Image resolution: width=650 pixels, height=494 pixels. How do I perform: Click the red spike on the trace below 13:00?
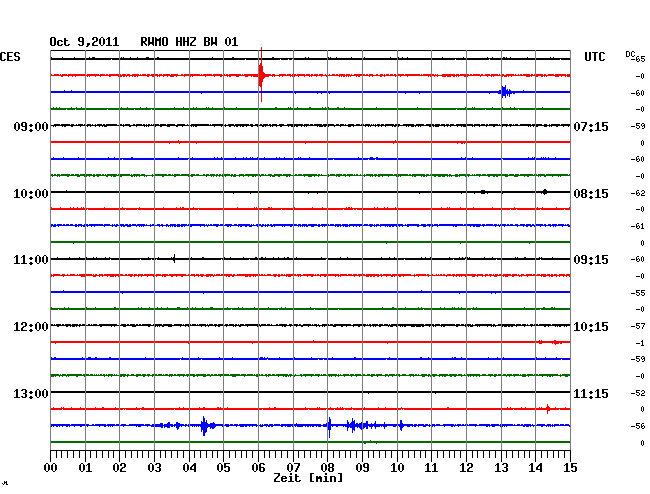[548, 409]
